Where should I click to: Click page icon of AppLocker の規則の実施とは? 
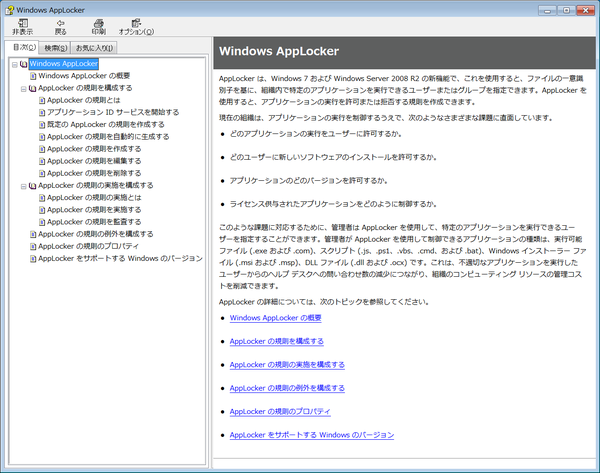pos(42,198)
